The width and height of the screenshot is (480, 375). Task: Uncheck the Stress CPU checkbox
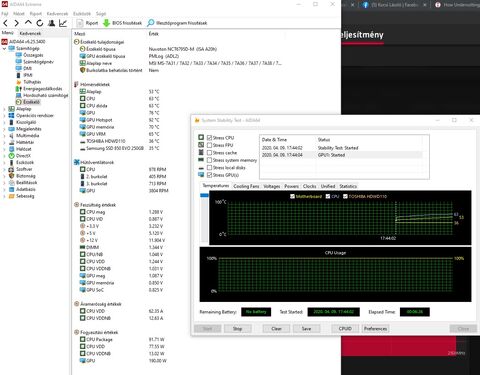click(209, 138)
